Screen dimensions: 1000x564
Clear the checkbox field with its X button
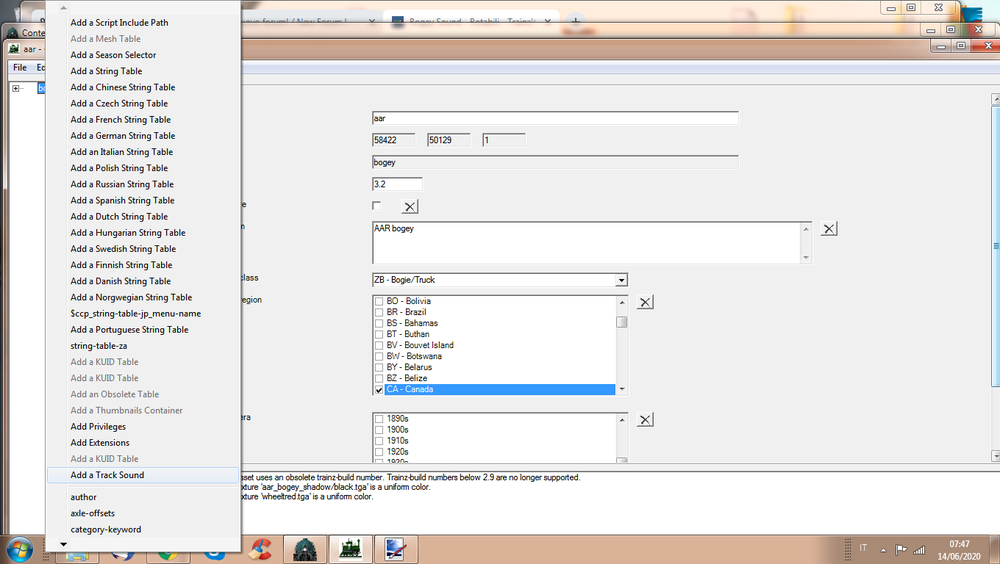(x=410, y=207)
